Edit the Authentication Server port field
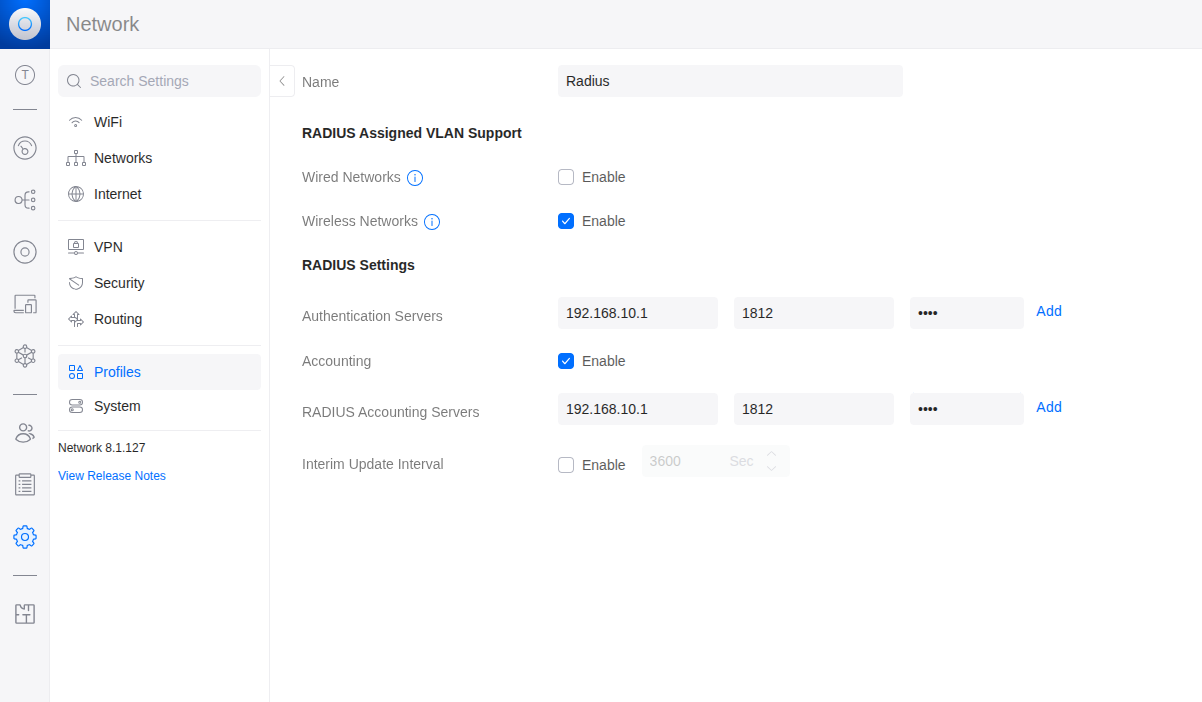This screenshot has height=702, width=1202. click(814, 313)
